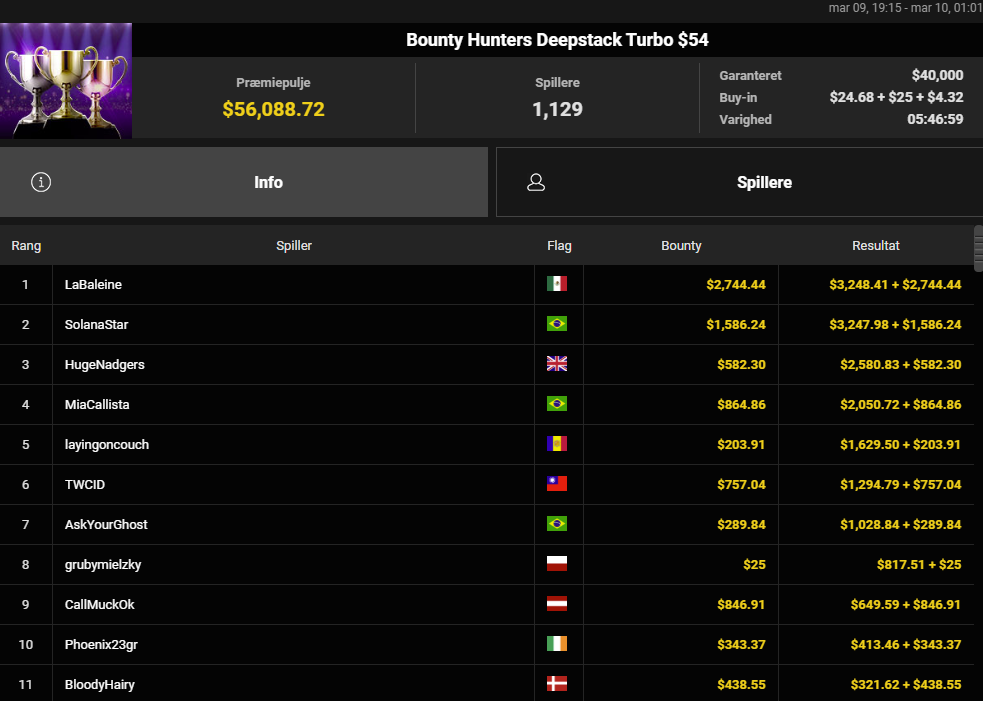
Task: Click the Latvia flag for CallMuckOk
Action: pos(557,604)
